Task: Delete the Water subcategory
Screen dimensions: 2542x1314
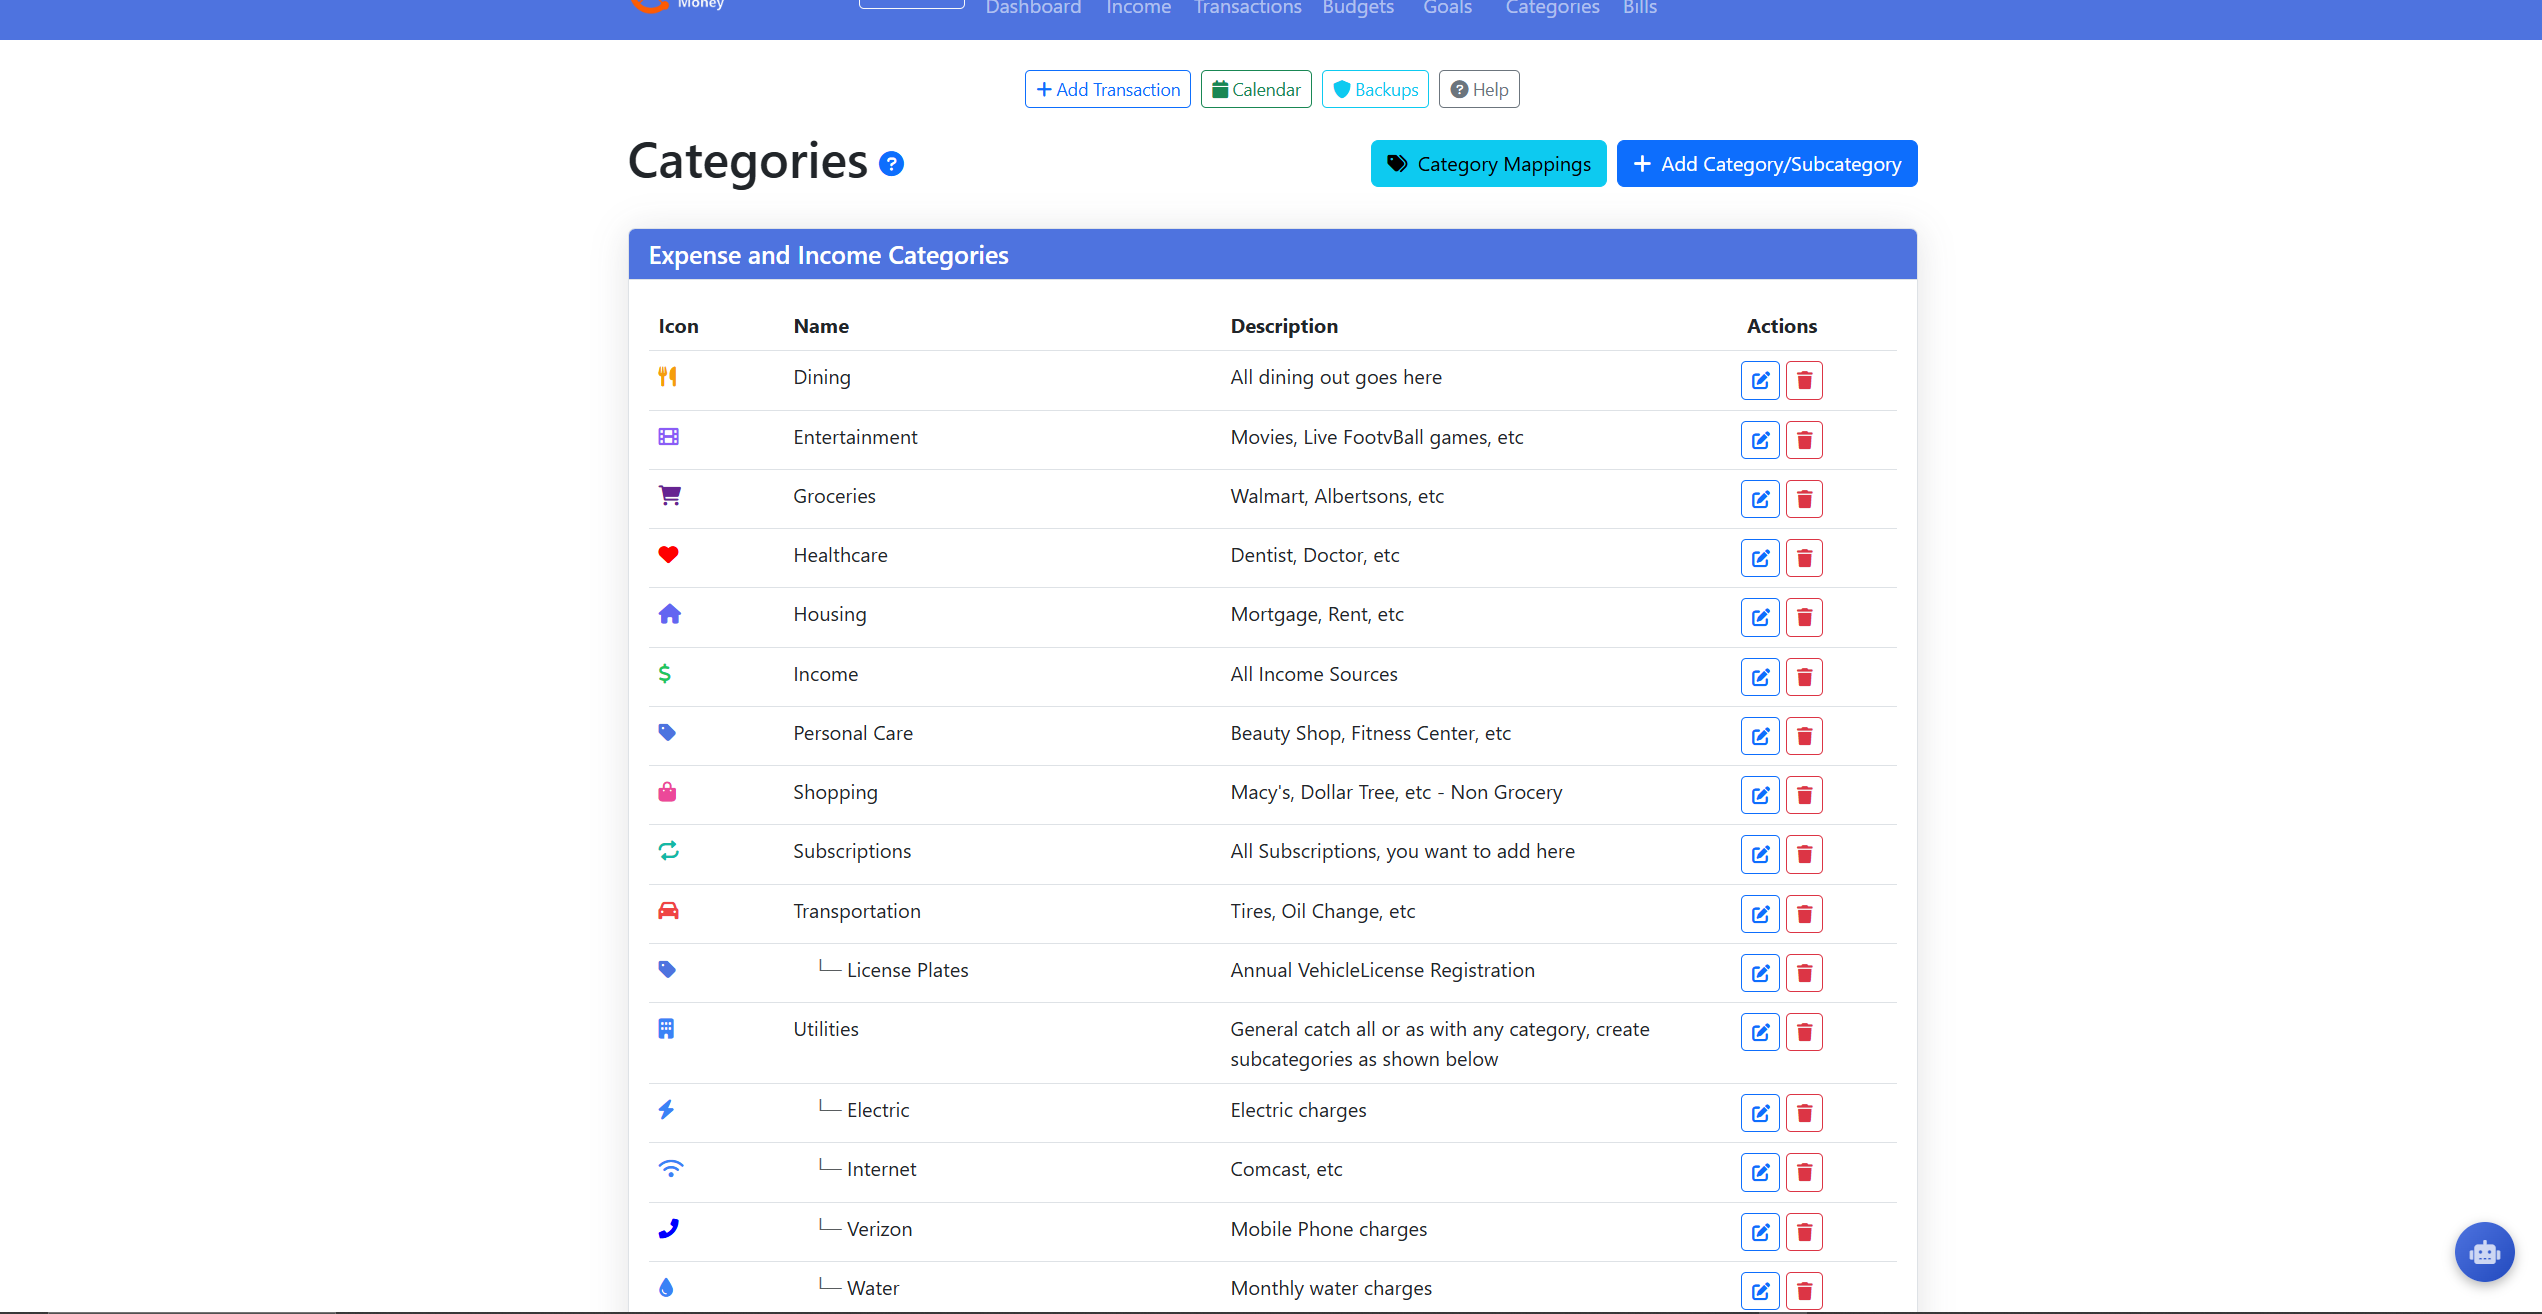Action: coord(1804,1290)
